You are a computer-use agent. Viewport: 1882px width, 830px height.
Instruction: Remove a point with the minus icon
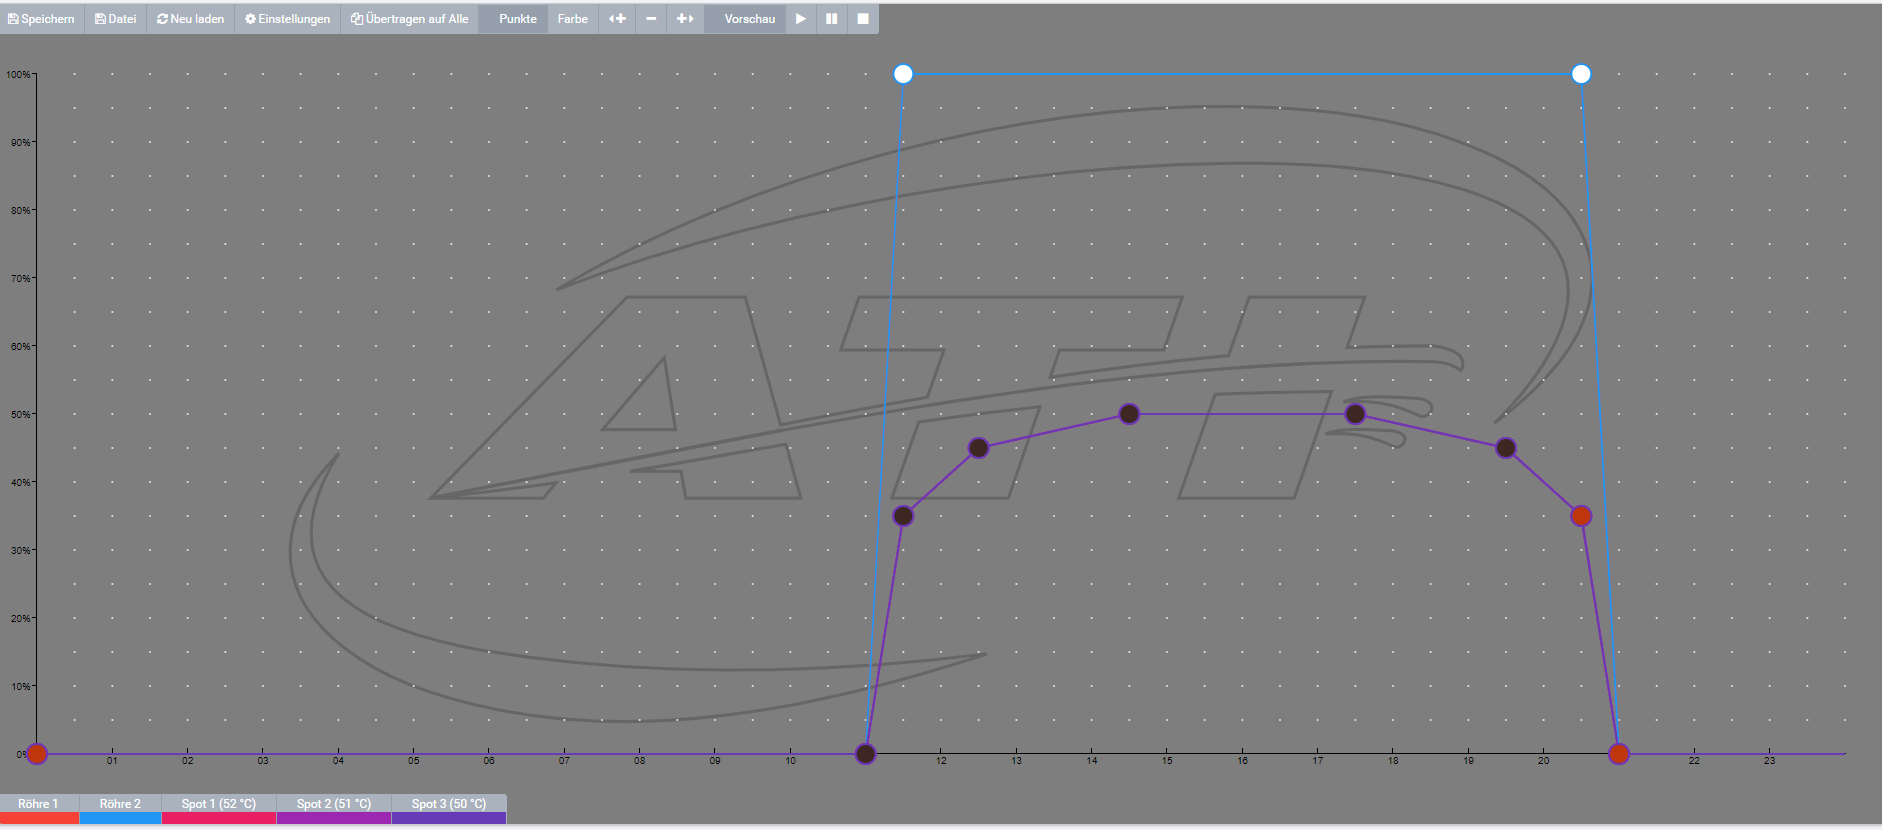coord(651,19)
